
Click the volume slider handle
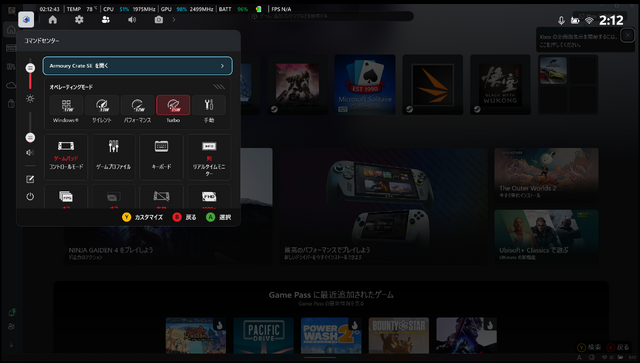click(x=30, y=138)
